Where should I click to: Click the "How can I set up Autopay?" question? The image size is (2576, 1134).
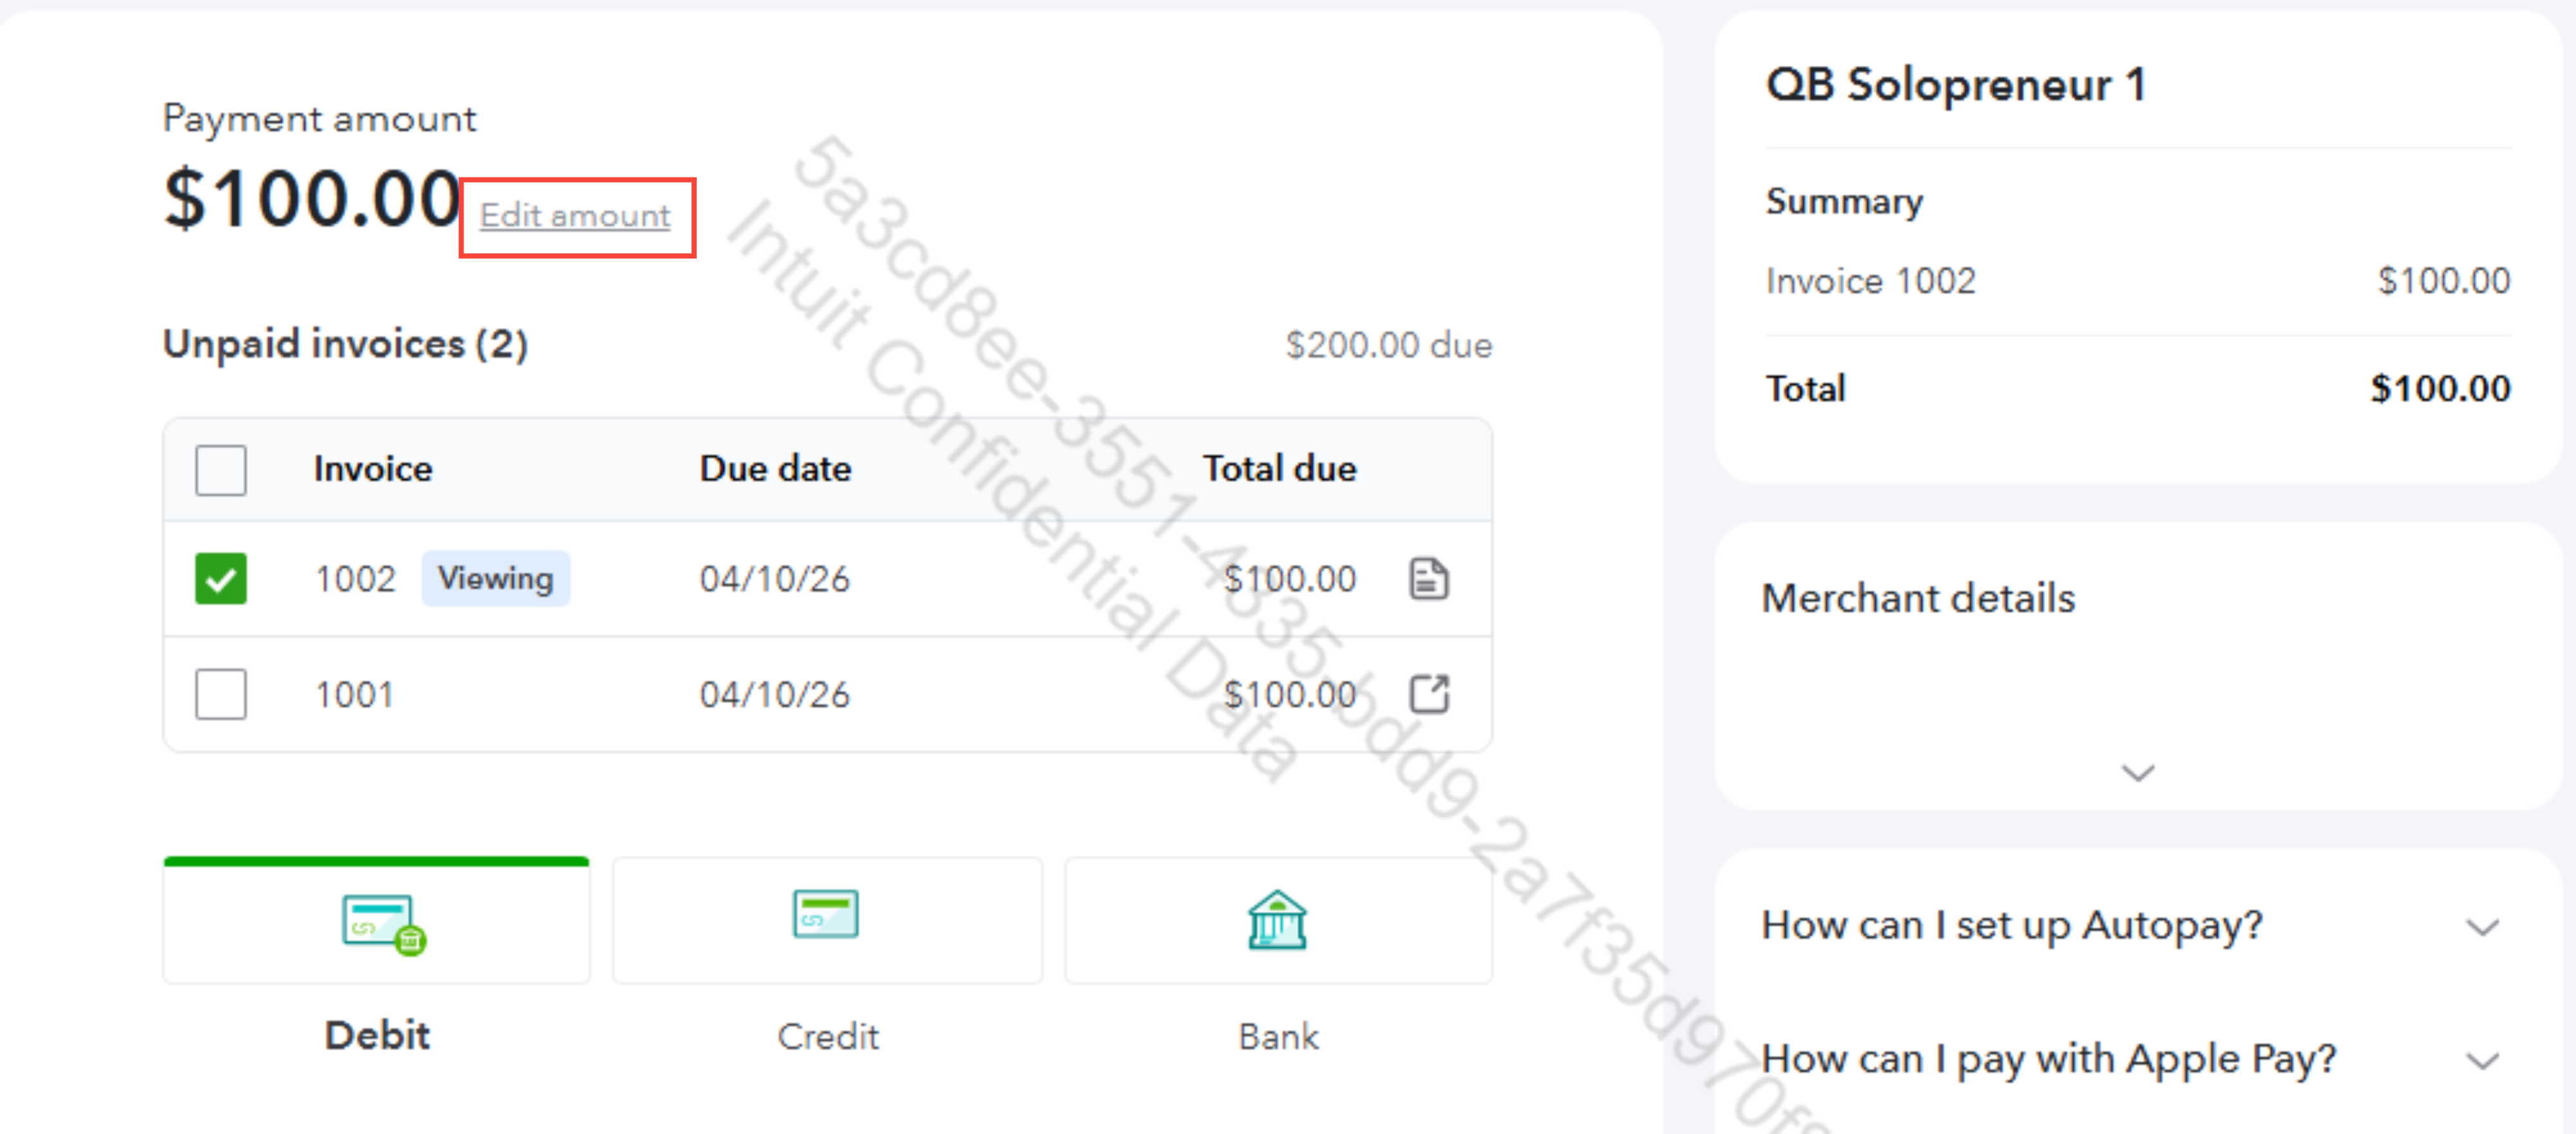click(x=2011, y=926)
